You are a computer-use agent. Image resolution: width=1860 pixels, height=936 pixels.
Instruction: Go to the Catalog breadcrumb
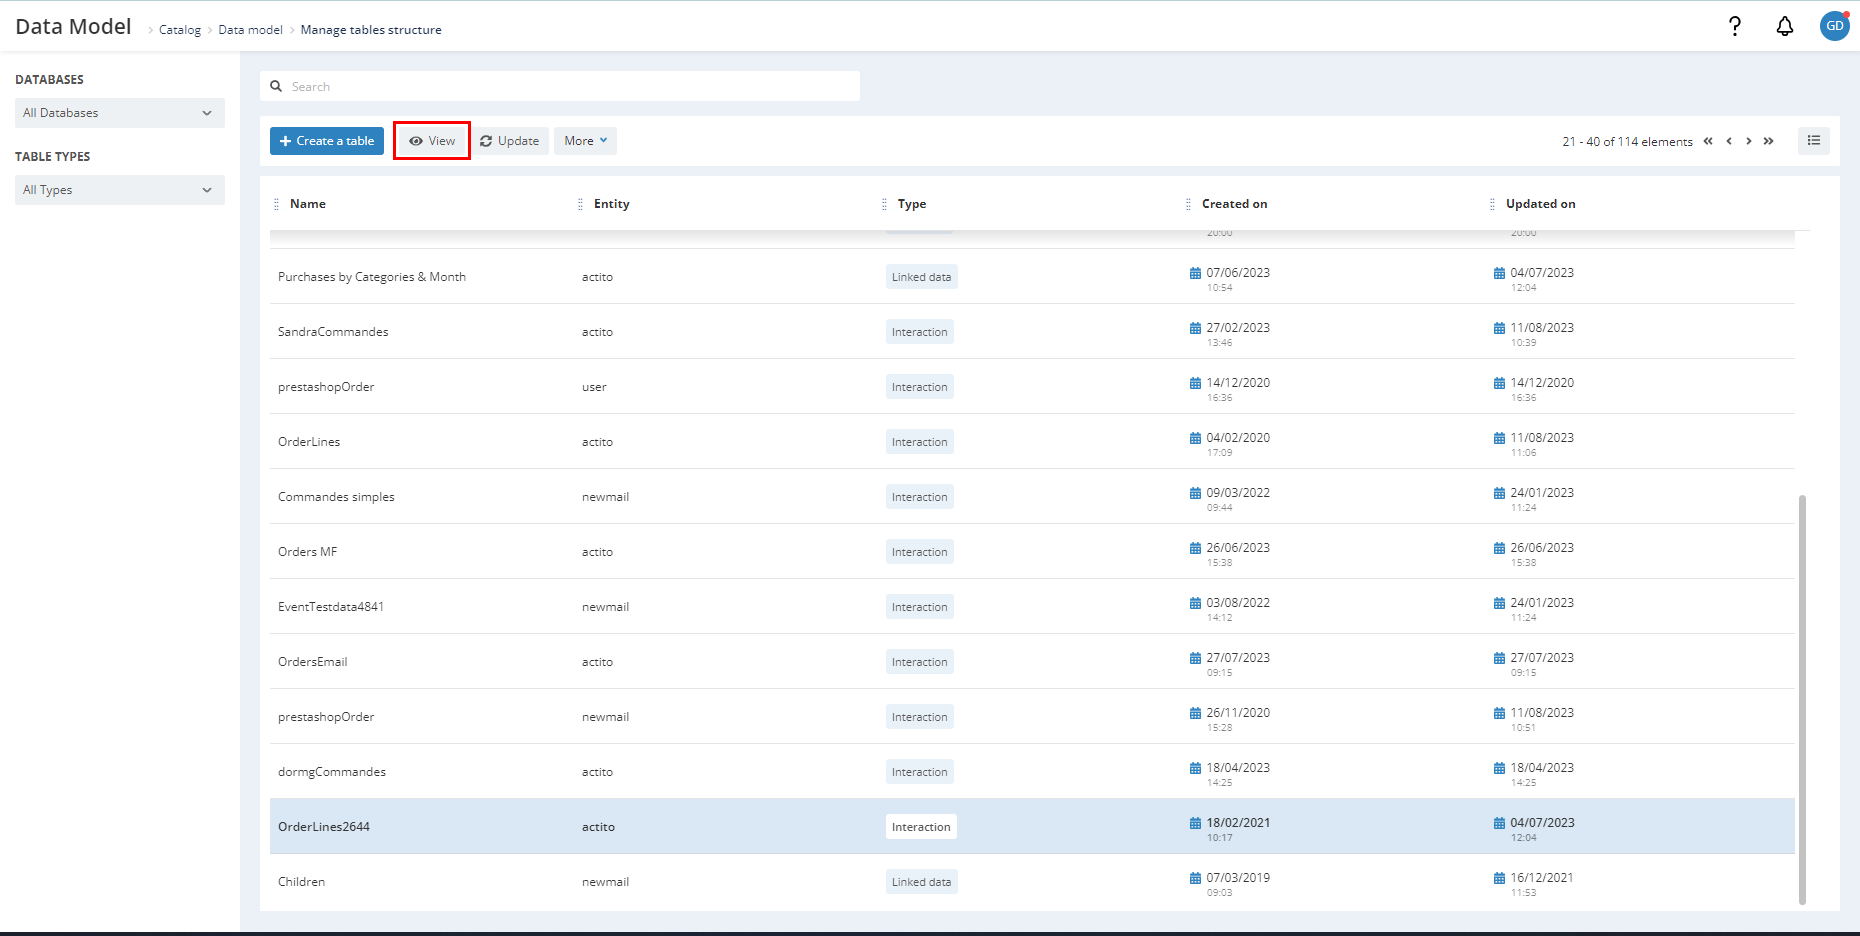point(180,30)
